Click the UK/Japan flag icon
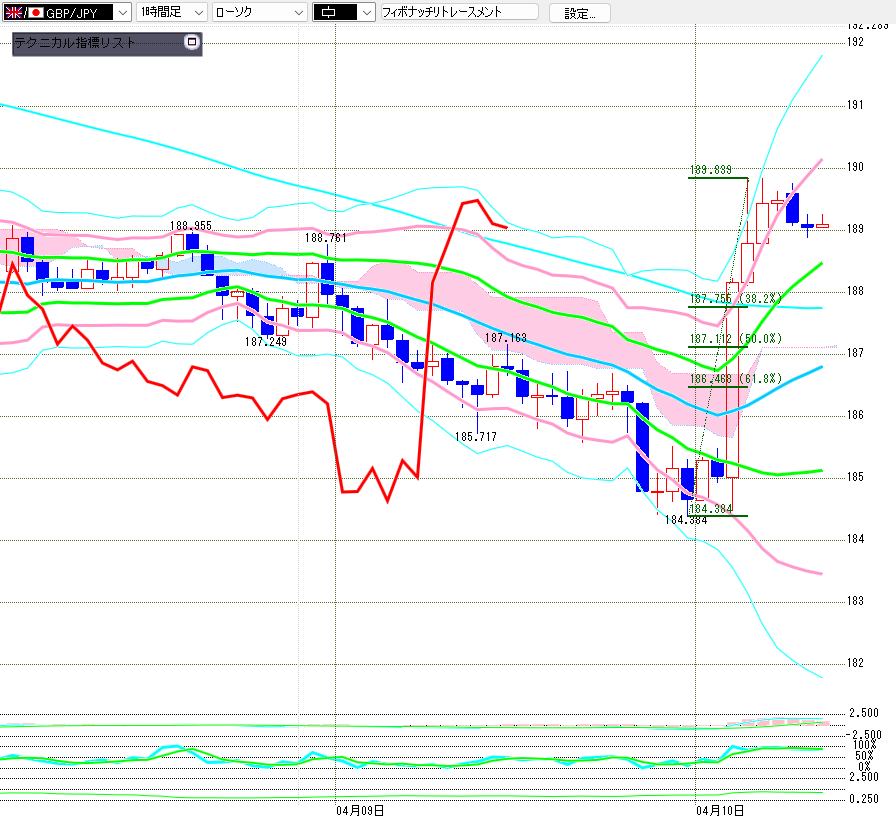Viewport: 896px width, 820px height. pyautogui.click(x=23, y=13)
